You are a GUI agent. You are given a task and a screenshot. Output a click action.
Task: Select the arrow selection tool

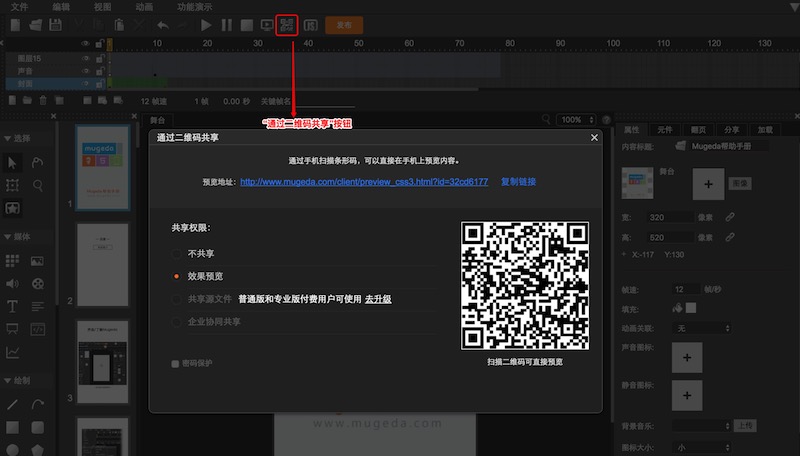[12, 163]
